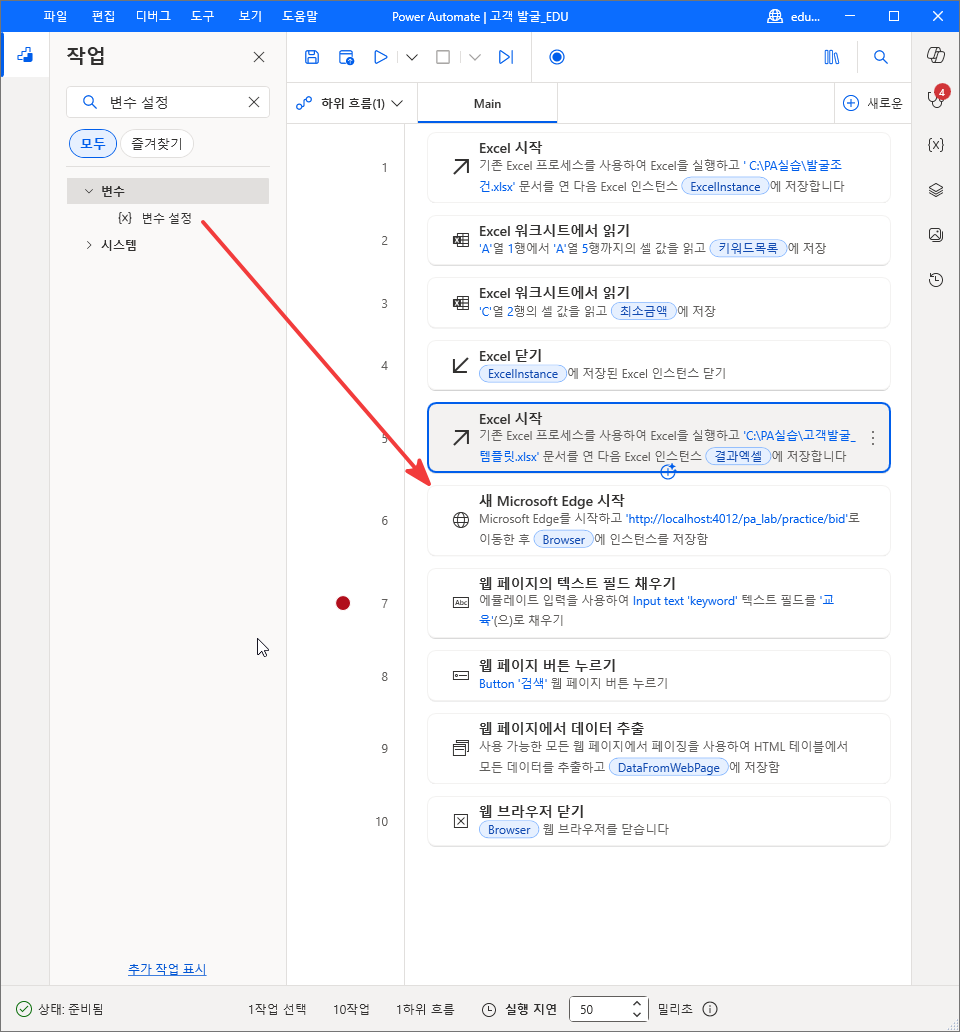Viewport: 960px width, 1032px height.
Task: Open the variables {x} pane in sidebar
Action: [936, 144]
